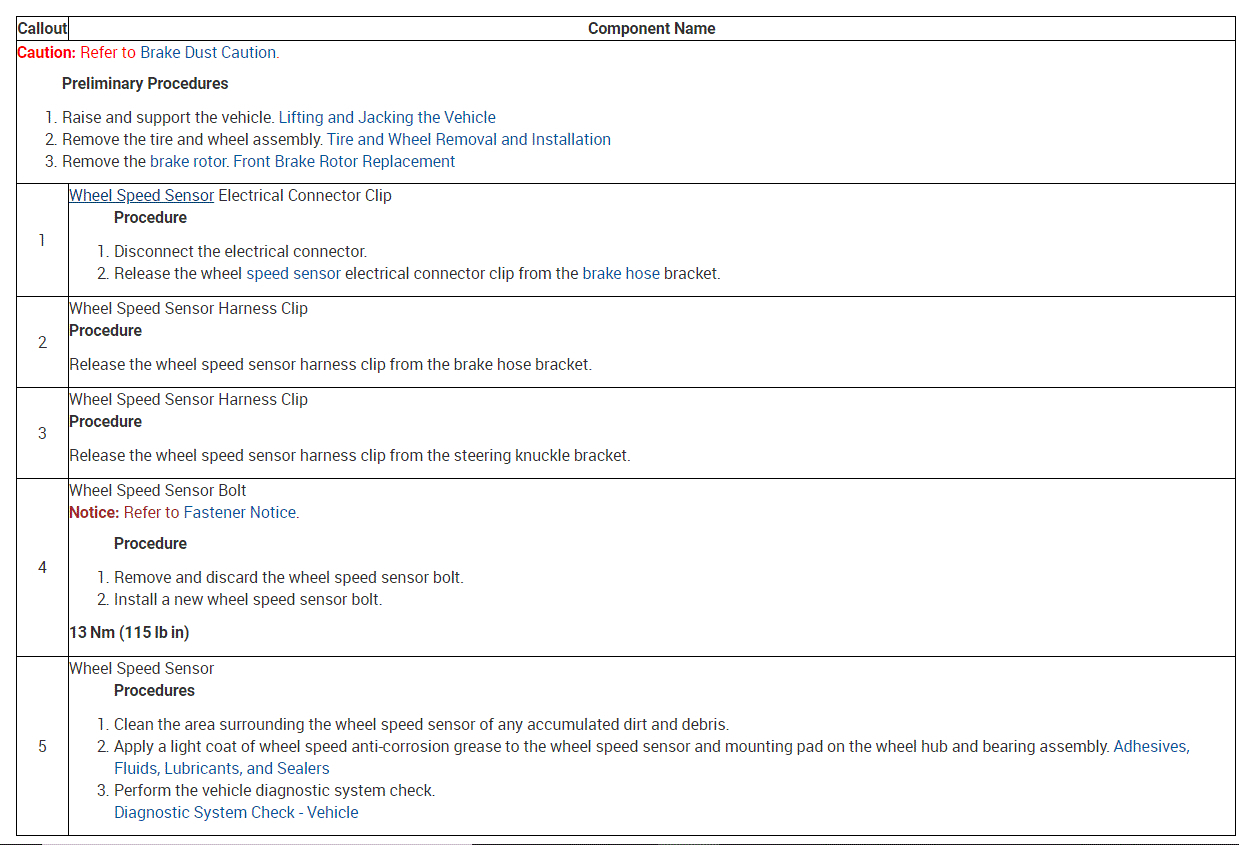Click callout number 4 cell
The height and width of the screenshot is (845, 1239).
pyautogui.click(x=42, y=567)
